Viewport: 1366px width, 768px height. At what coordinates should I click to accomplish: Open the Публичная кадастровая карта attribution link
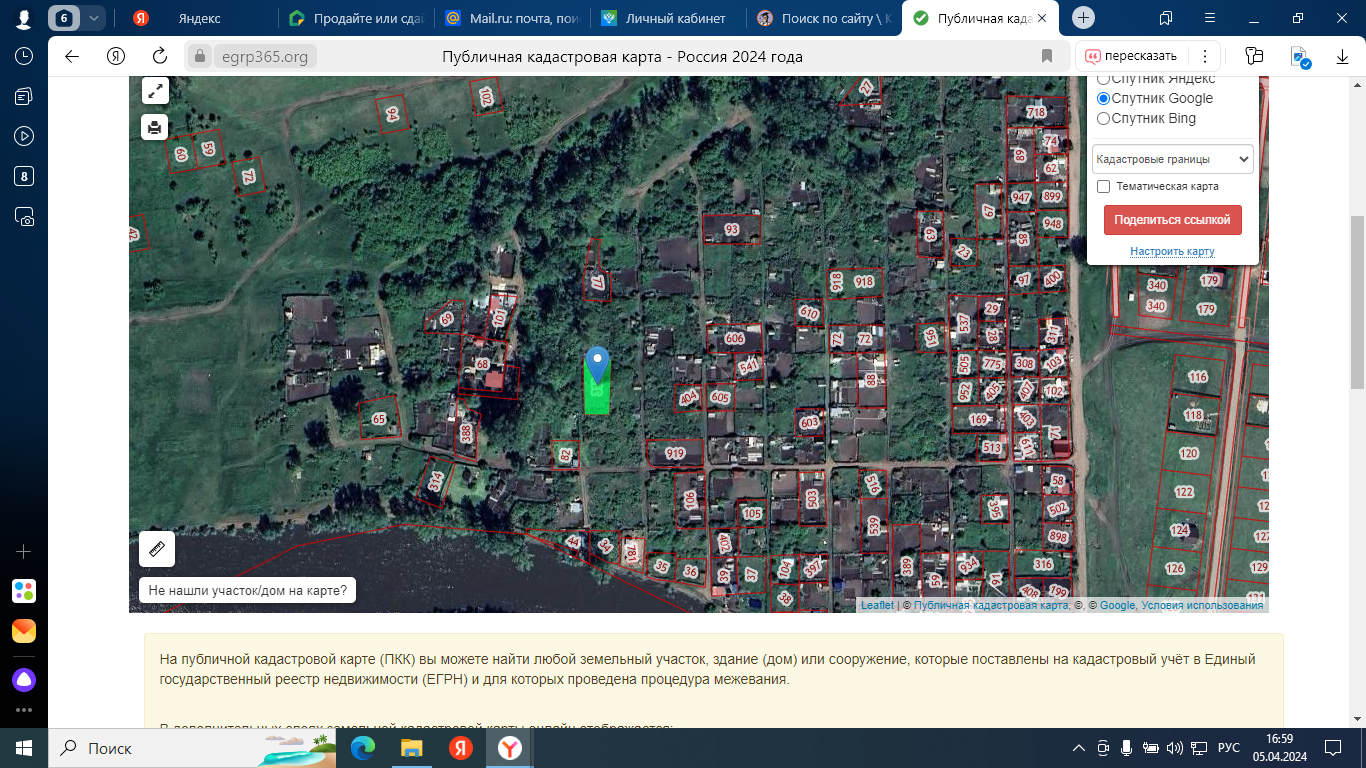point(991,605)
